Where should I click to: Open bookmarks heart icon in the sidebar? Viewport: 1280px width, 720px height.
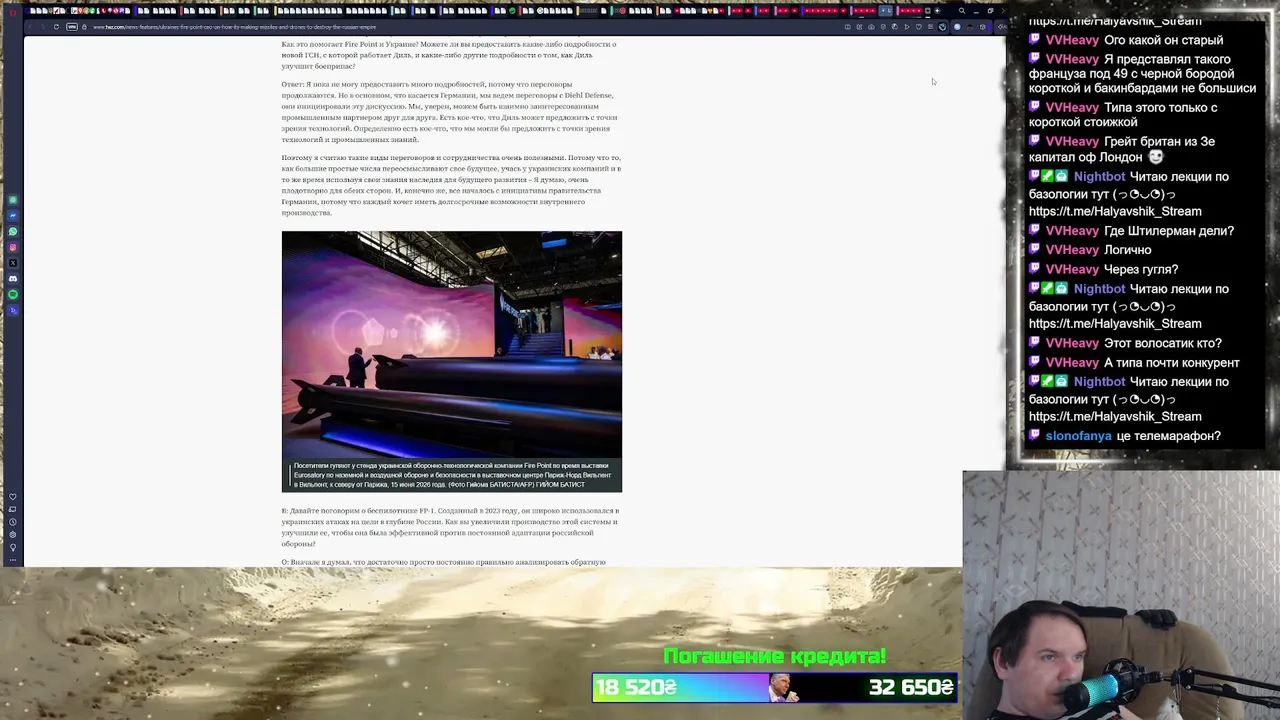[13, 497]
